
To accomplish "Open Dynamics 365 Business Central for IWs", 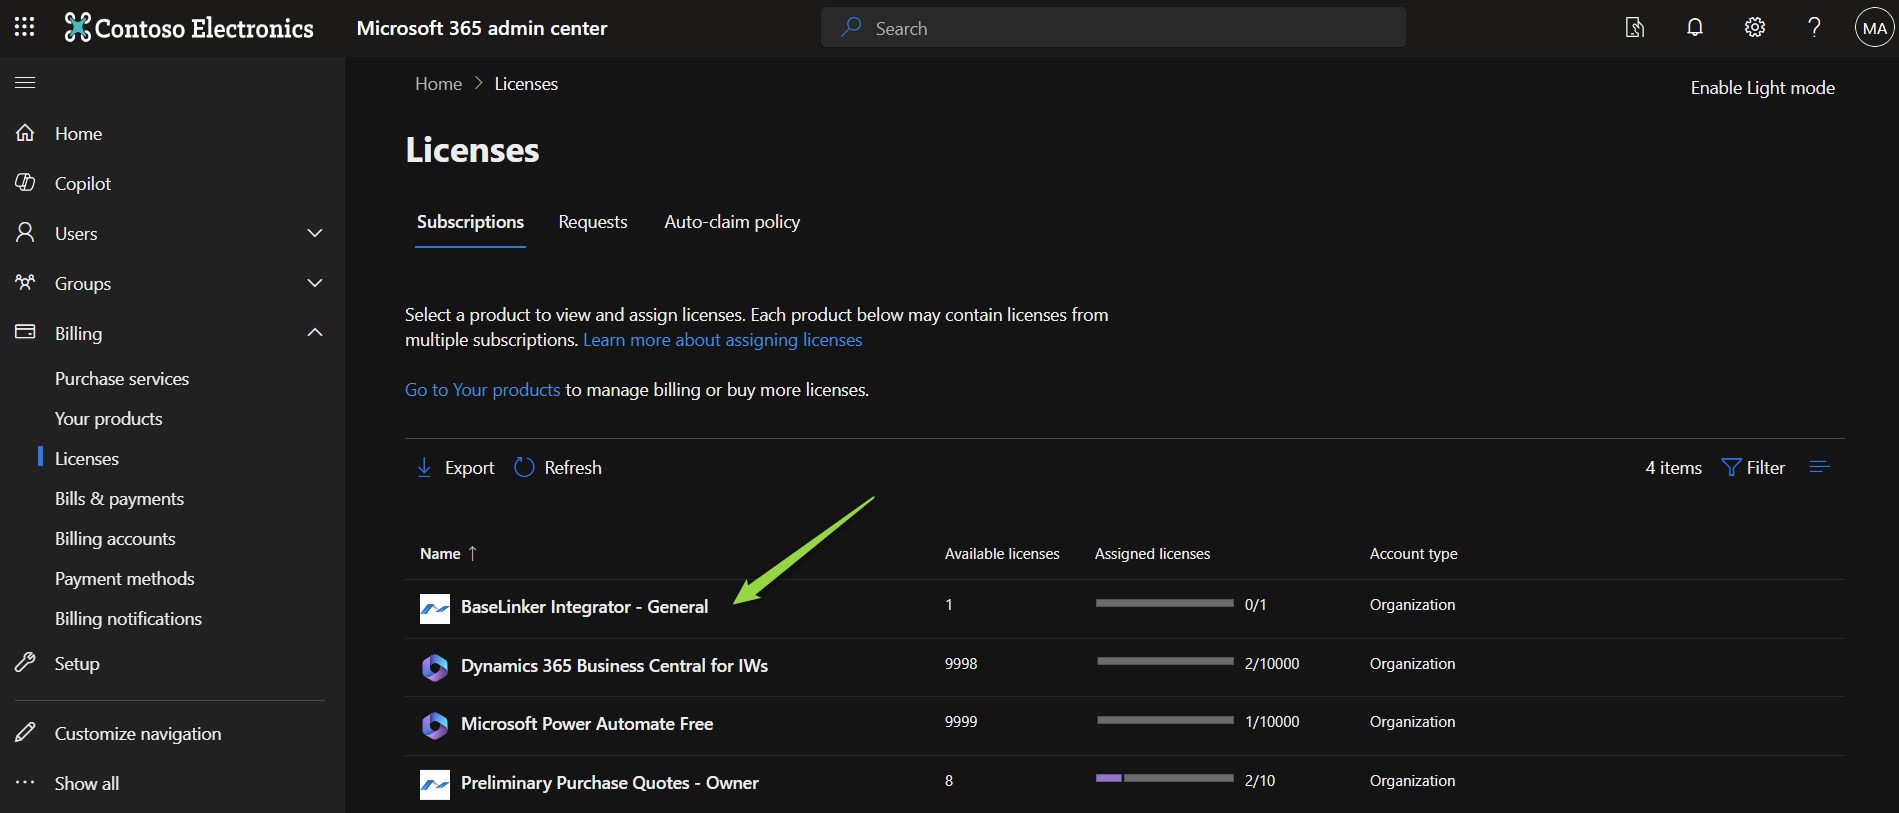I will click(x=614, y=666).
